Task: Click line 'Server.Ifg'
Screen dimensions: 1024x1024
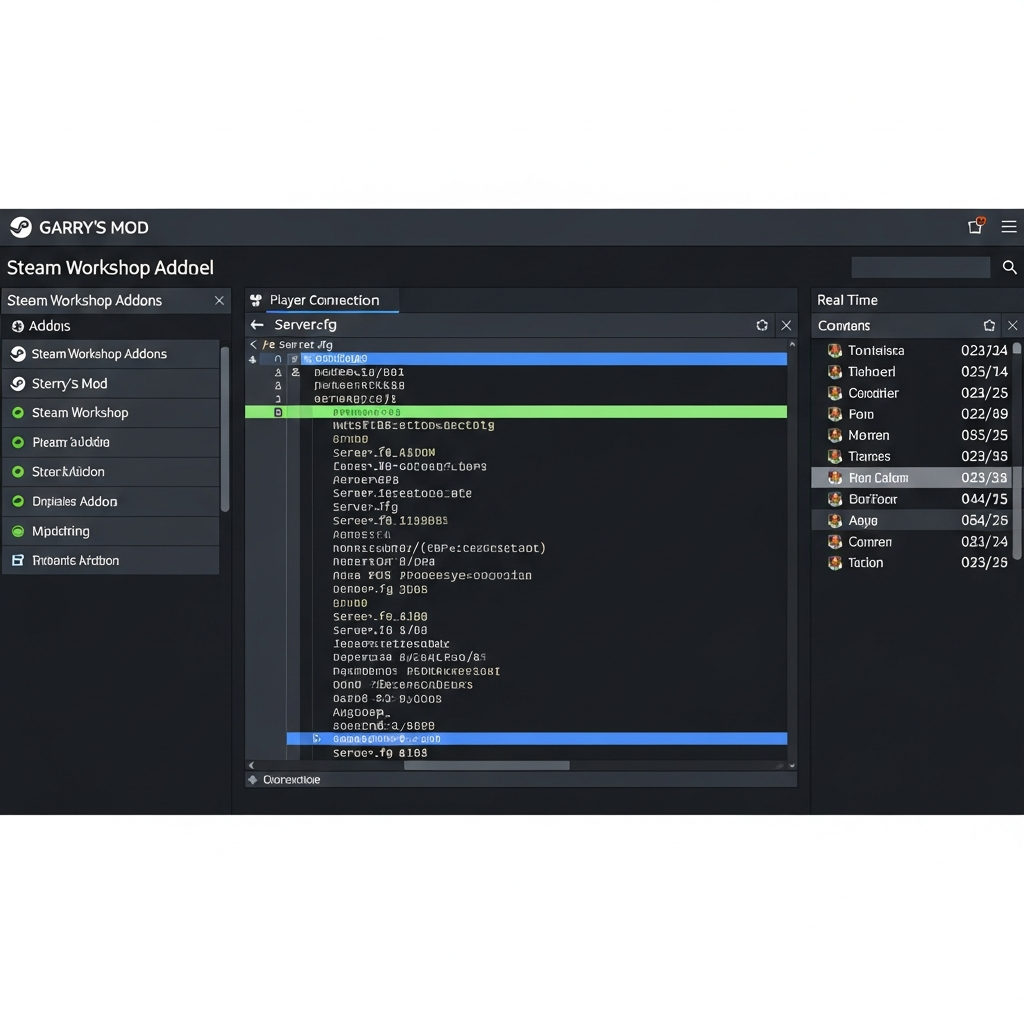Action: coord(365,507)
